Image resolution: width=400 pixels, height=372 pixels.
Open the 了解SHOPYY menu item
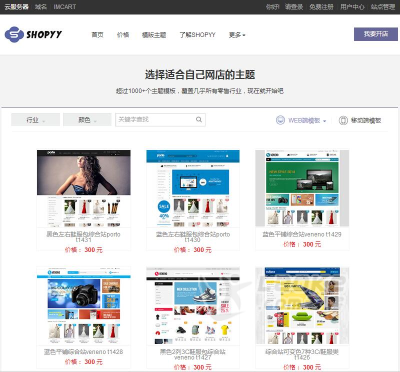[x=197, y=35]
